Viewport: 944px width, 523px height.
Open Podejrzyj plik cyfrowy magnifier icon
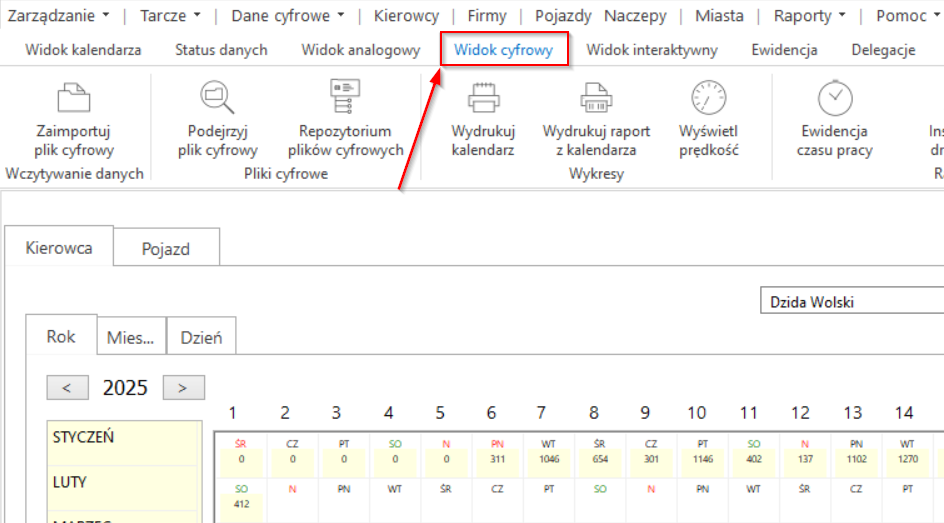[217, 97]
